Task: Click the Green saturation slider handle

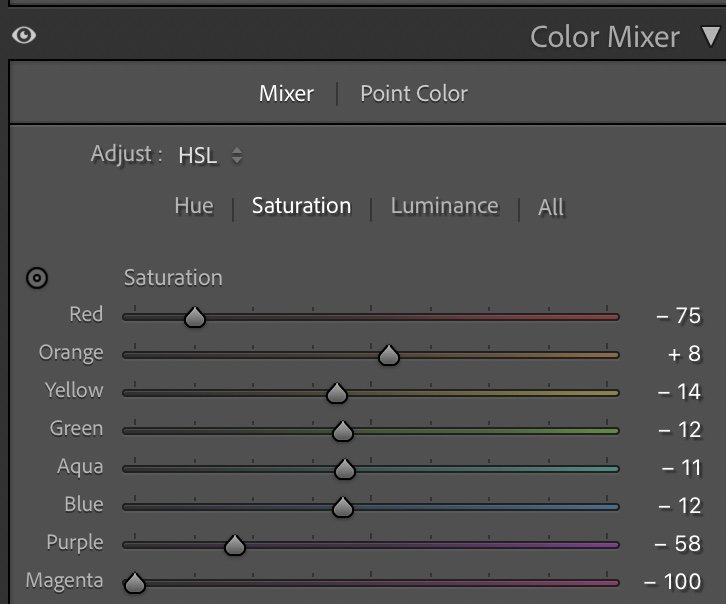Action: [x=343, y=431]
